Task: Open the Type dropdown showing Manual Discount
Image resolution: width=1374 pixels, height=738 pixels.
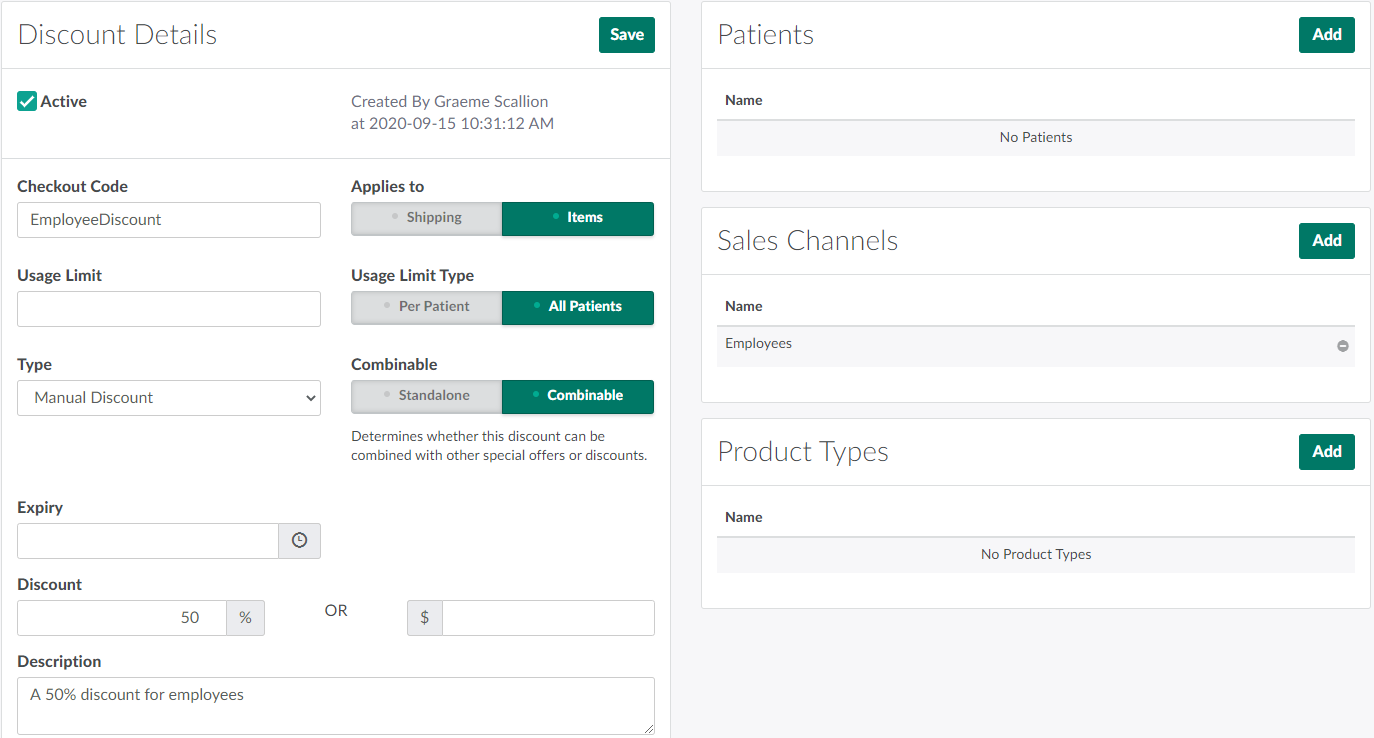Action: click(169, 398)
